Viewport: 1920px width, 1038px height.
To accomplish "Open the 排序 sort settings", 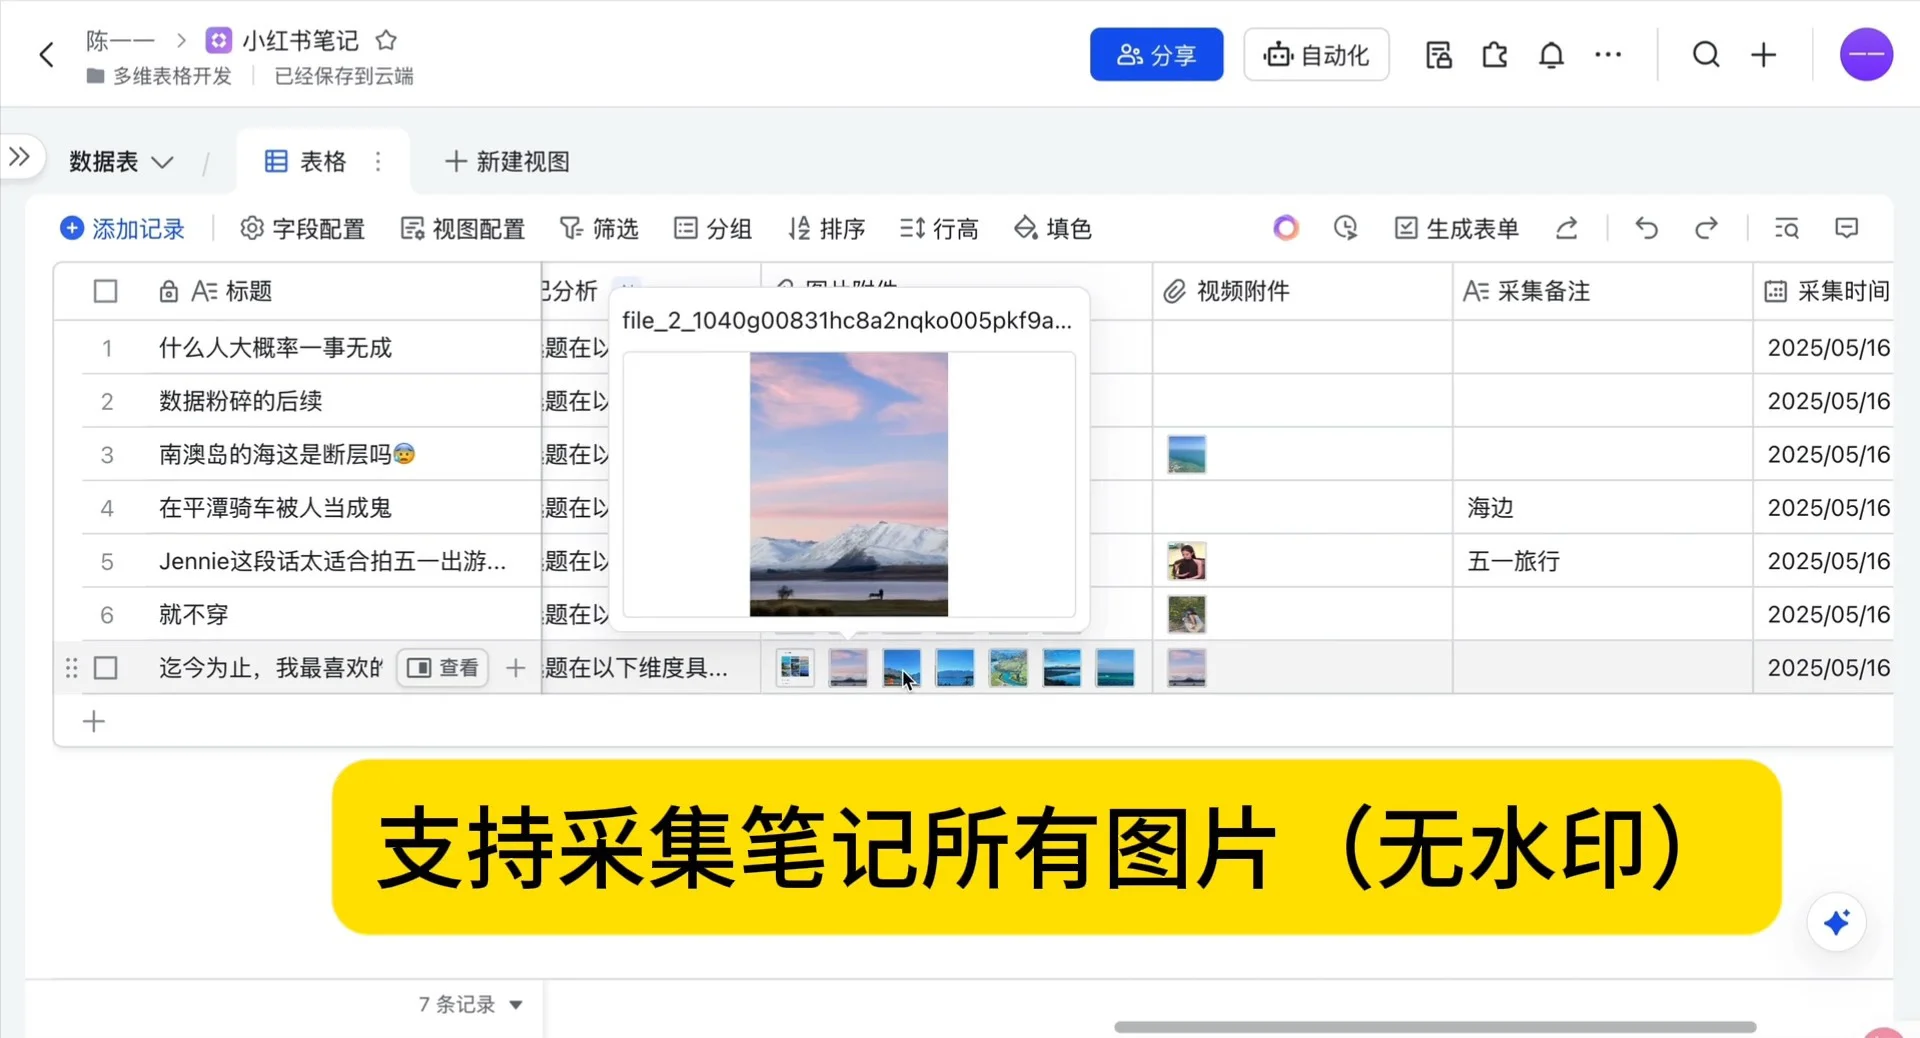I will (x=826, y=228).
